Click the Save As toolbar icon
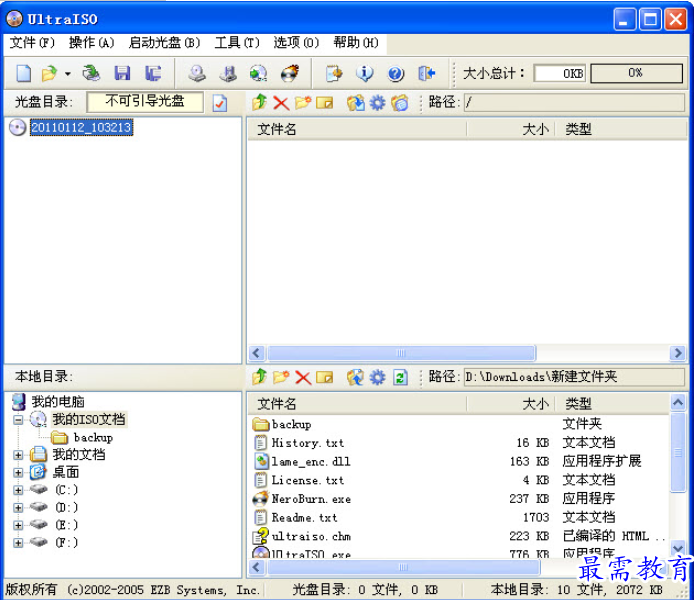 [153, 73]
